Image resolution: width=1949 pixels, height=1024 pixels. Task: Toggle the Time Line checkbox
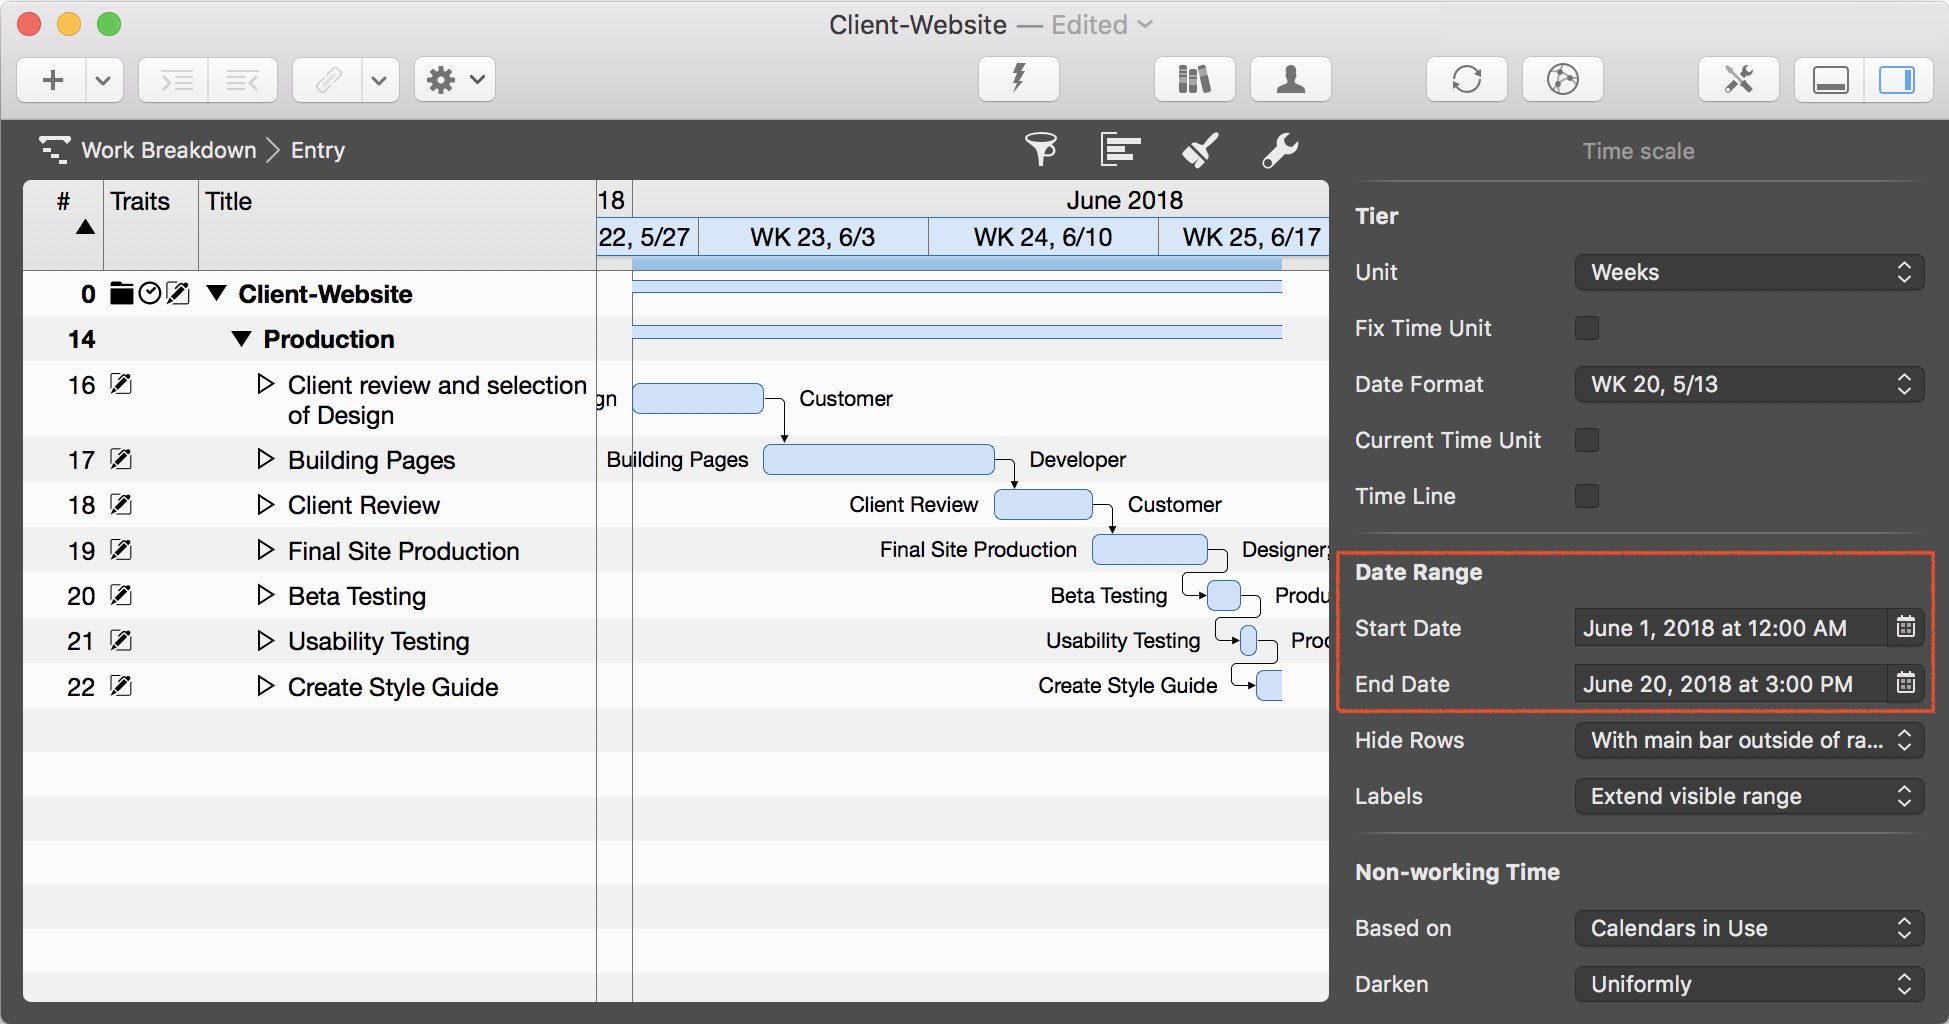tap(1587, 496)
